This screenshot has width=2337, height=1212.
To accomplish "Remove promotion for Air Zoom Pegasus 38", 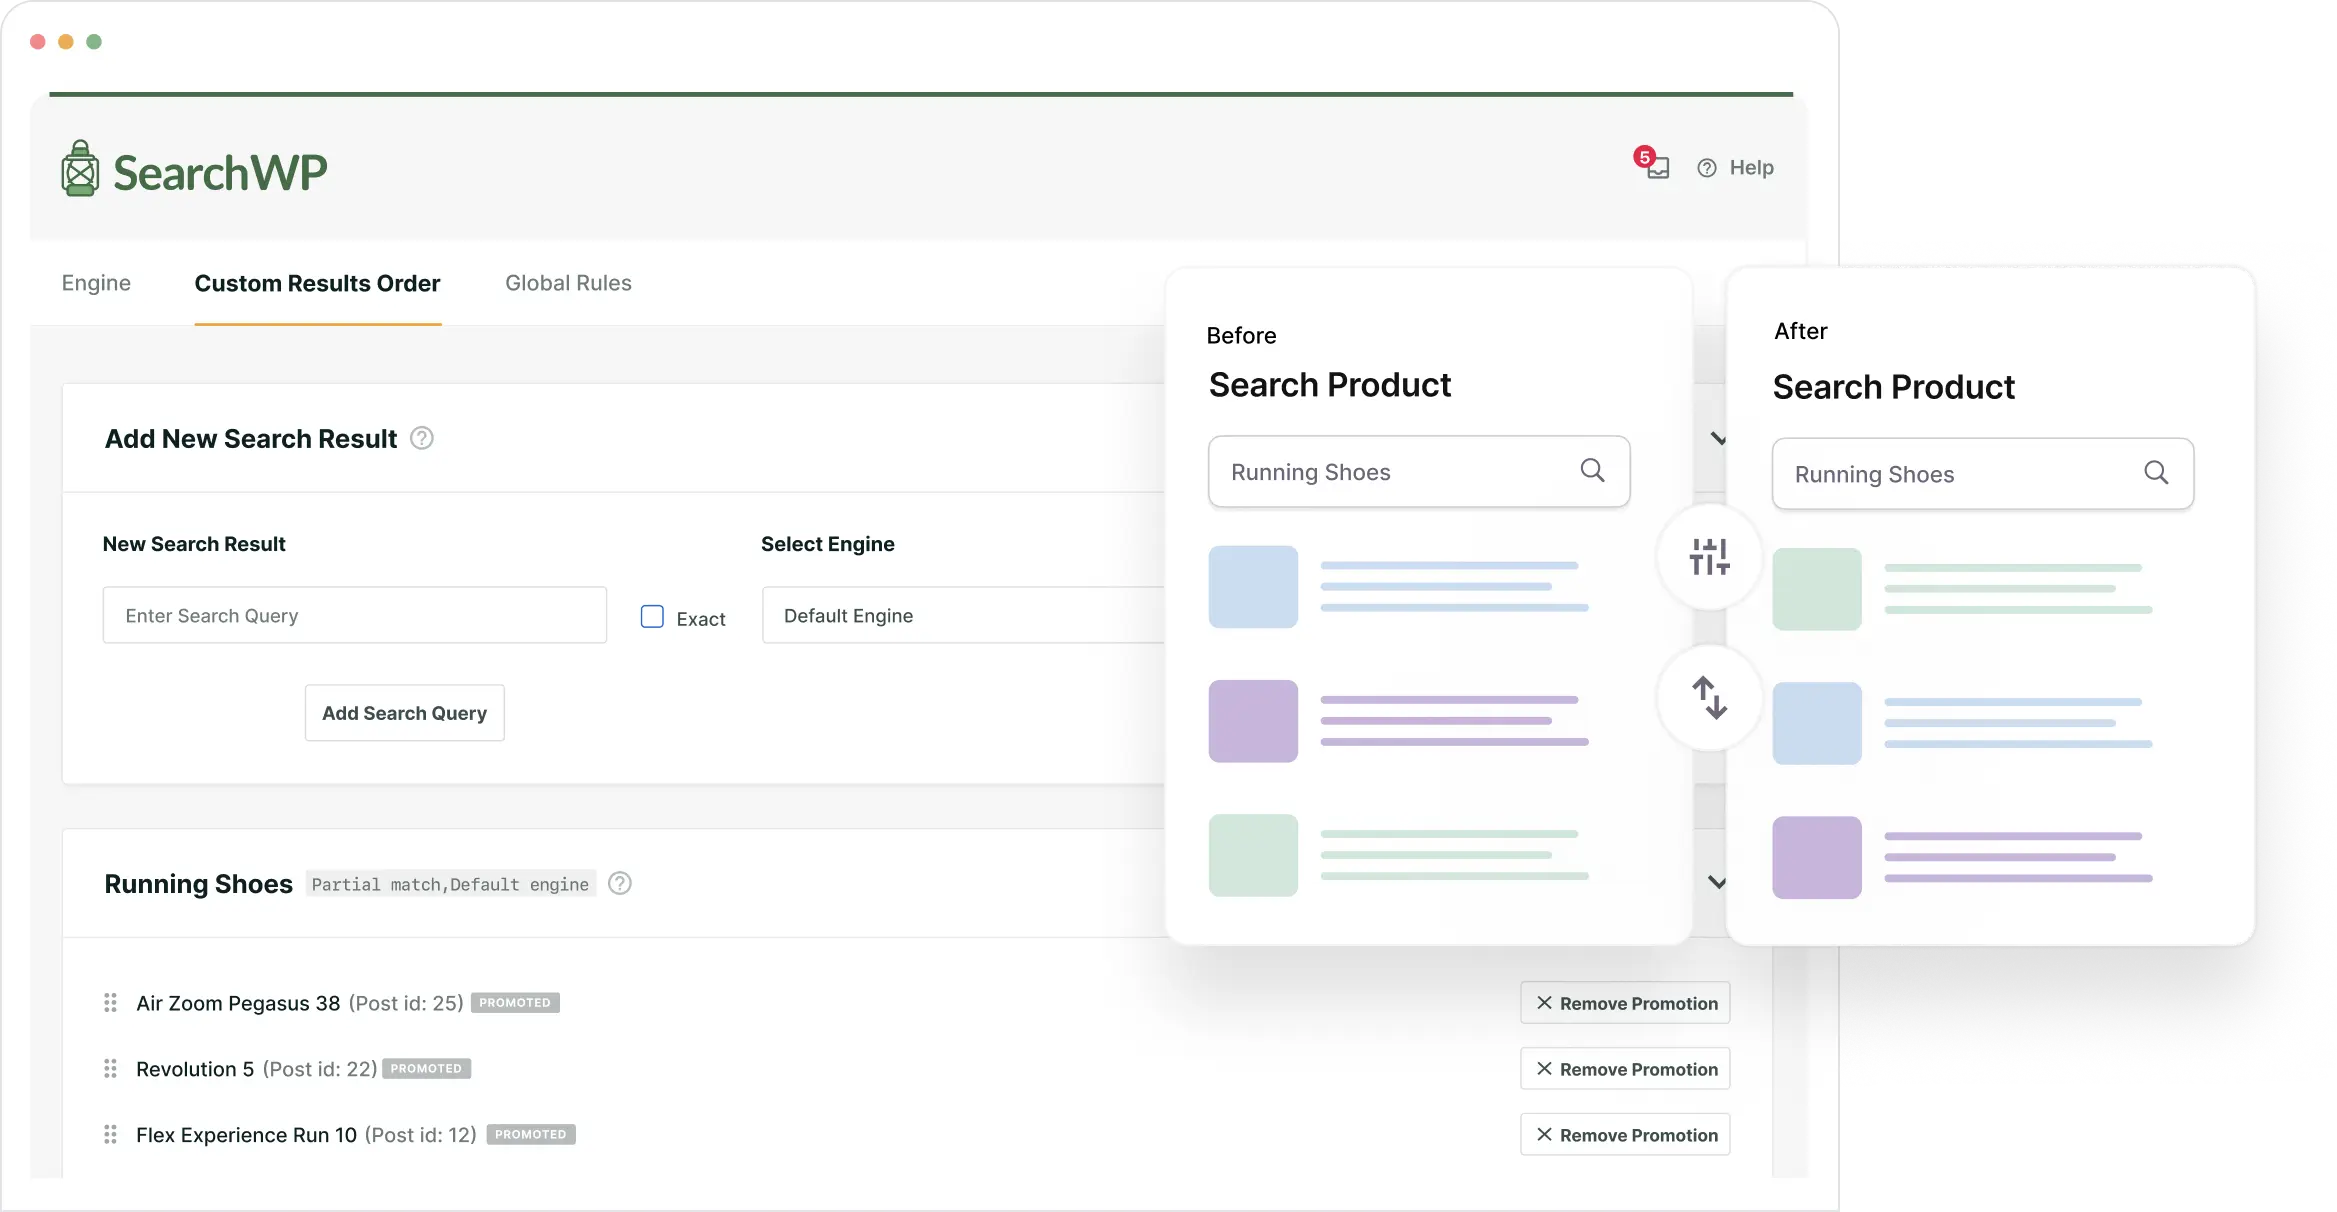I will pos(1624,1002).
